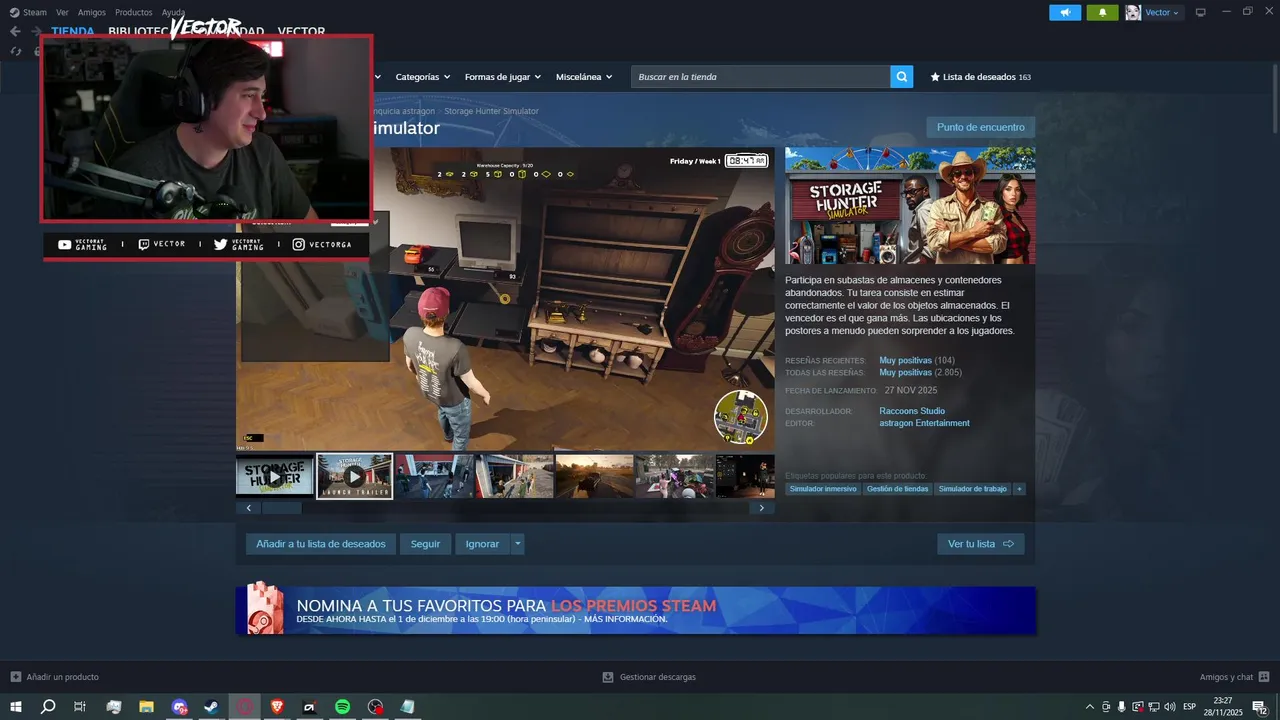
Task: Open the Productos menu
Action: pyautogui.click(x=134, y=12)
